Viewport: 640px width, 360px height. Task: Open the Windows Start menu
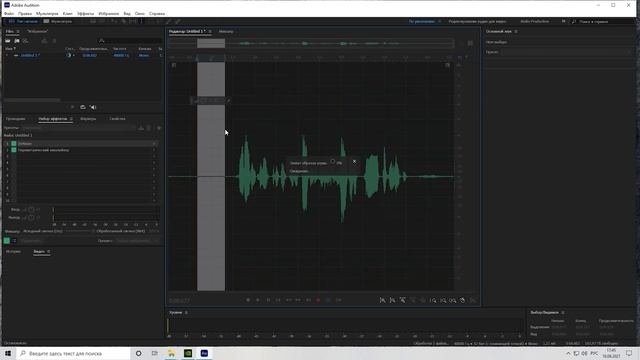click(8, 353)
